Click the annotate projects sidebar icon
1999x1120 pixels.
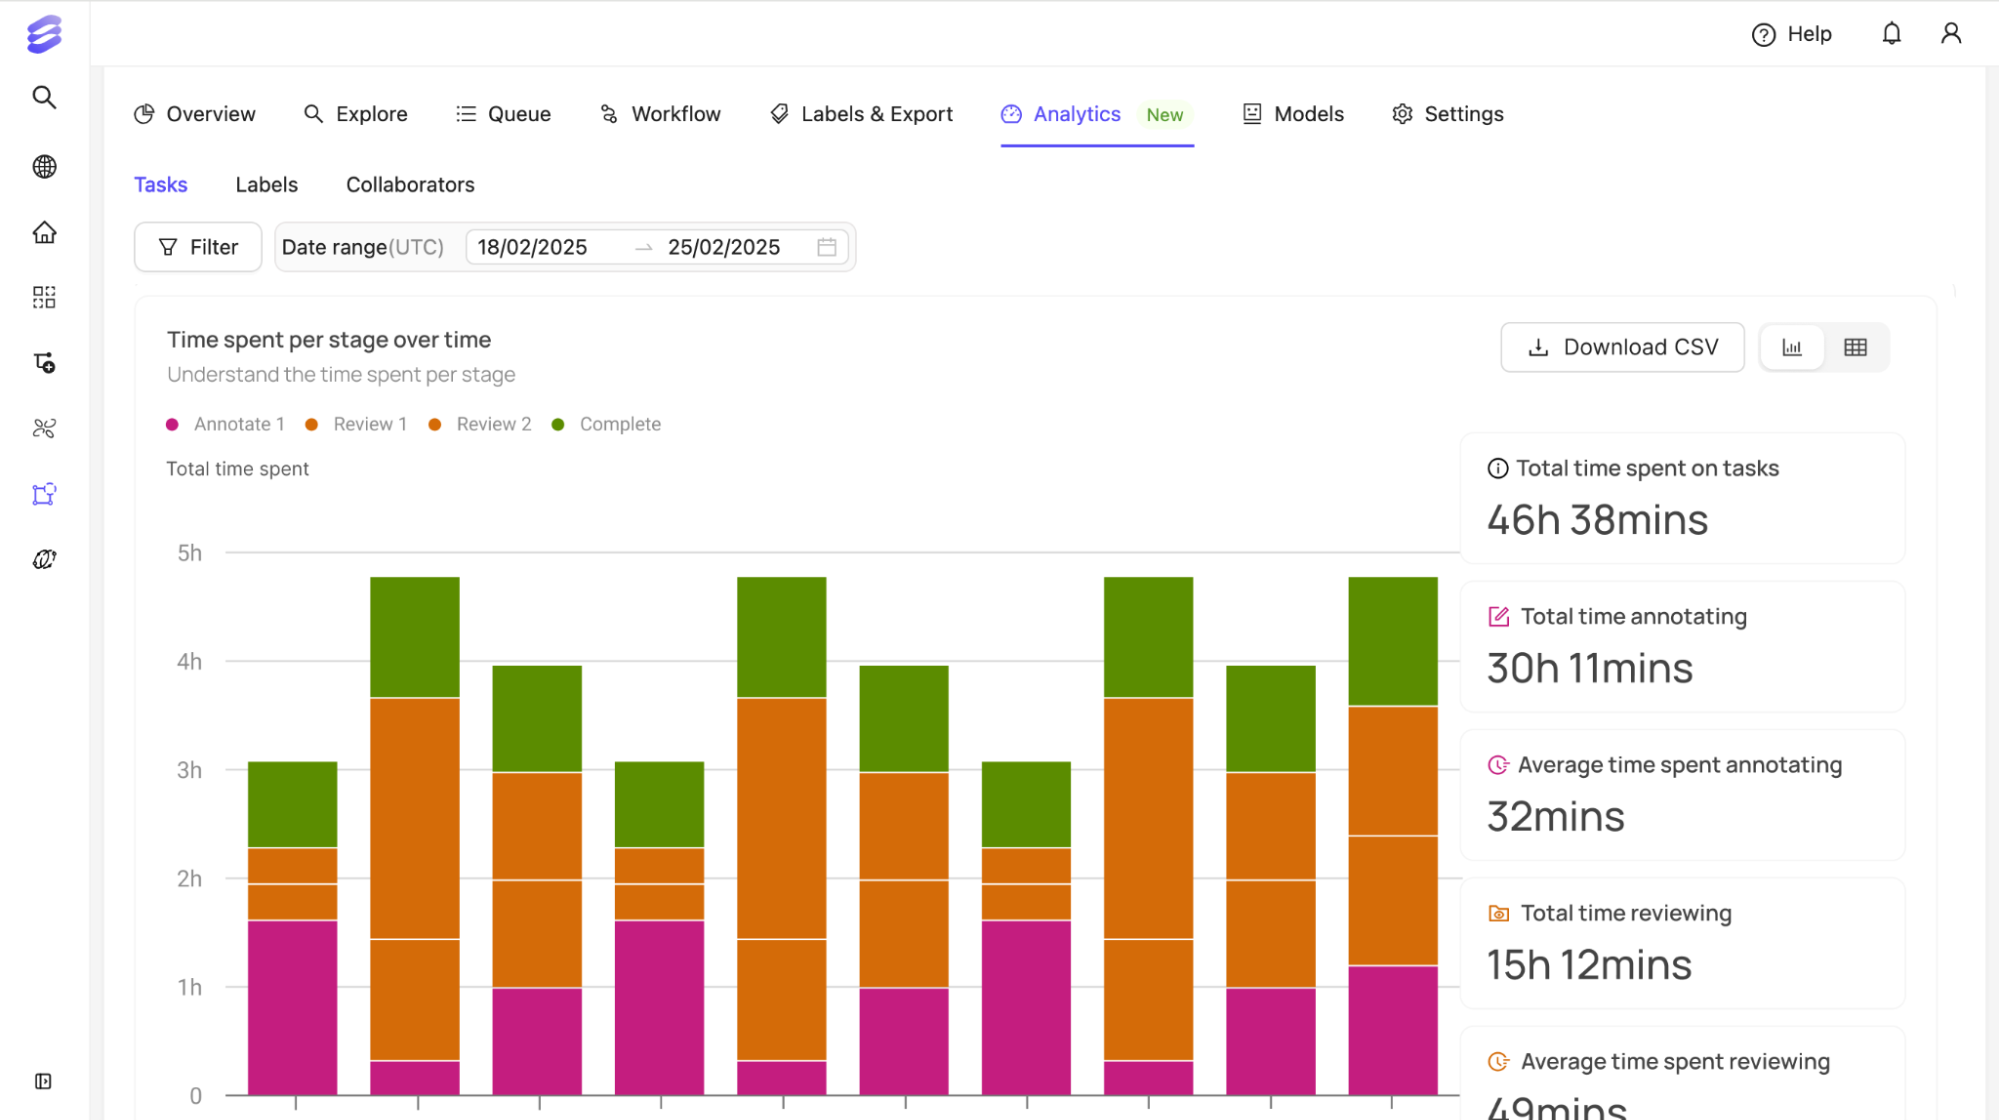tap(44, 494)
